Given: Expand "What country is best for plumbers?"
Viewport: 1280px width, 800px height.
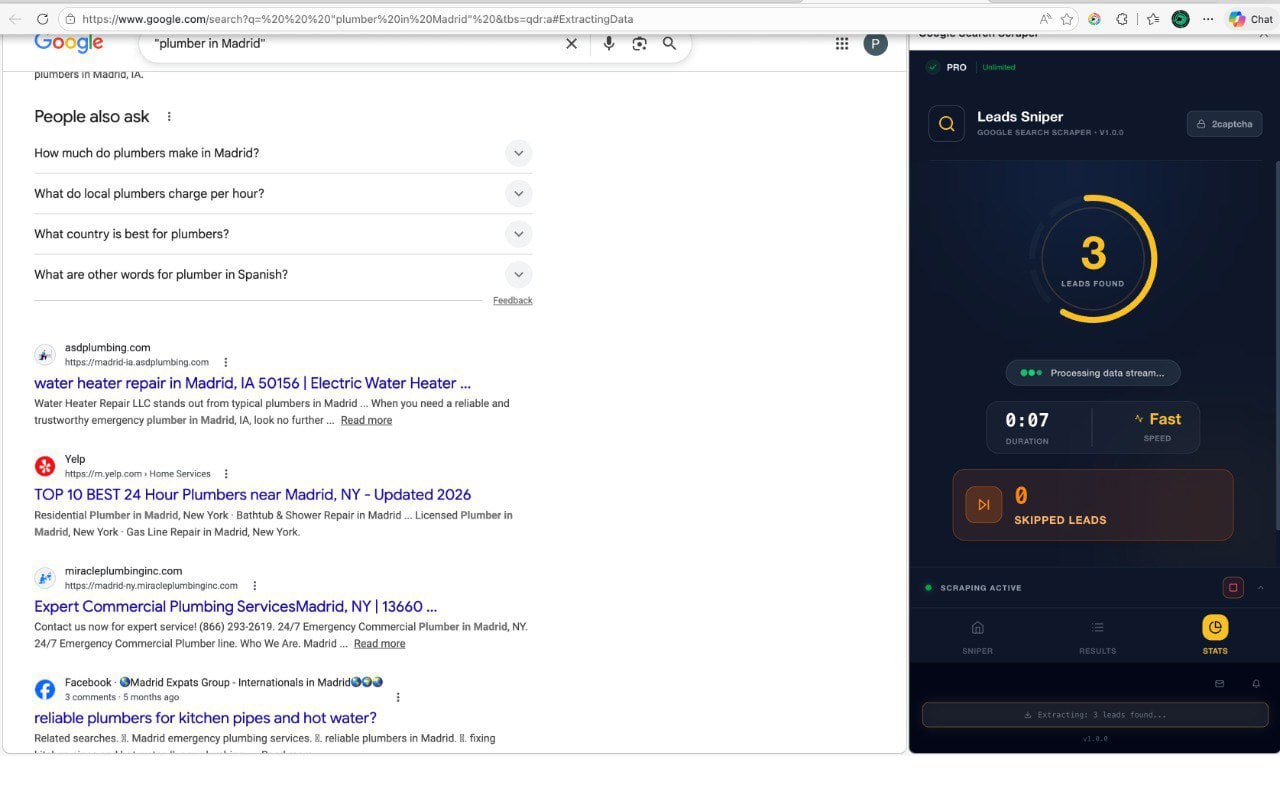Looking at the screenshot, I should point(283,234).
